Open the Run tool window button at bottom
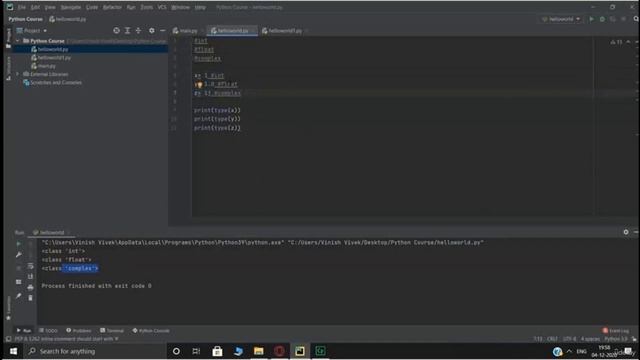The width and height of the screenshot is (640, 360). [24, 331]
